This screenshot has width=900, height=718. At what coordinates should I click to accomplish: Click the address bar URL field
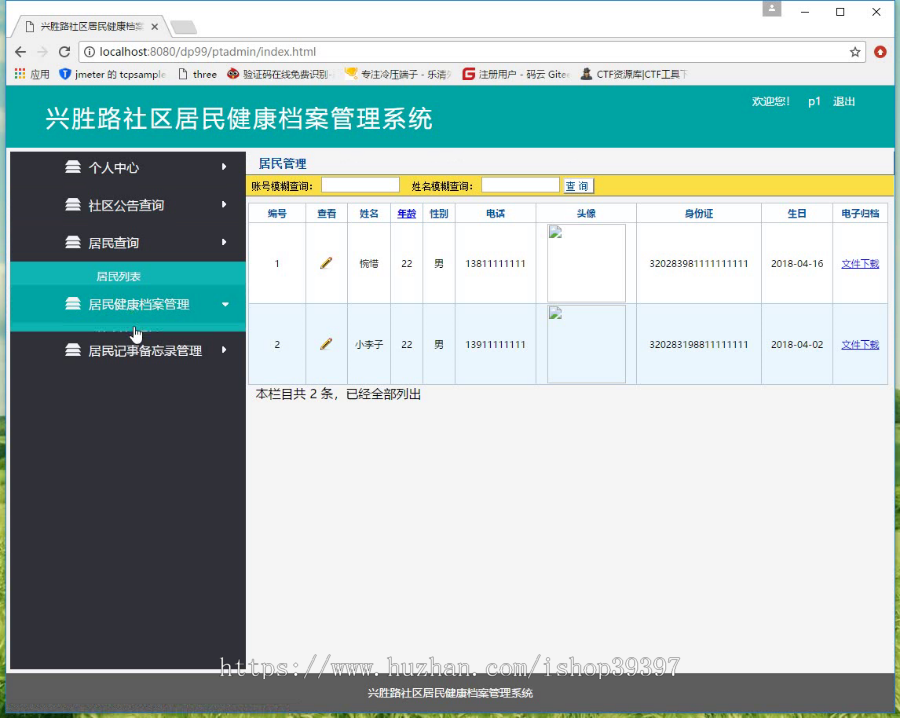point(471,52)
